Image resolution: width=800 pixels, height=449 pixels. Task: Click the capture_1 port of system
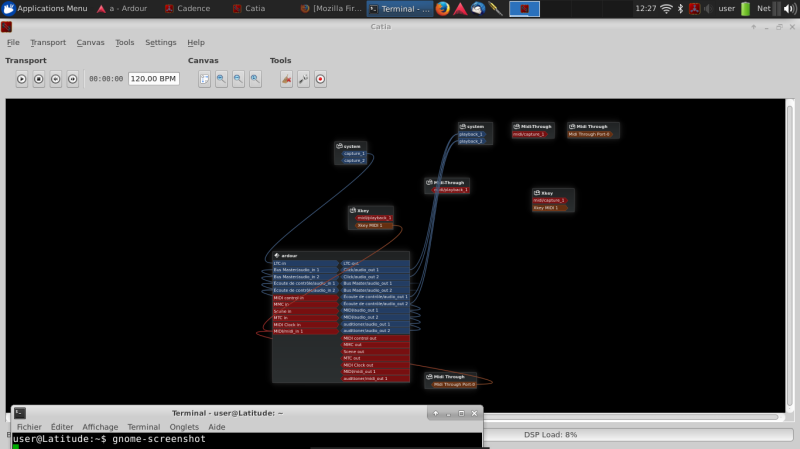point(354,154)
